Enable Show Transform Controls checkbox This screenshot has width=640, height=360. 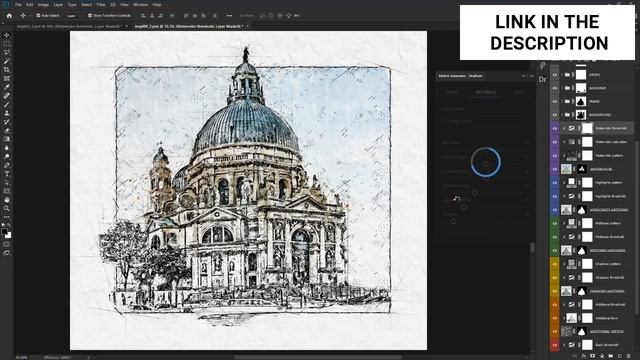click(90, 16)
